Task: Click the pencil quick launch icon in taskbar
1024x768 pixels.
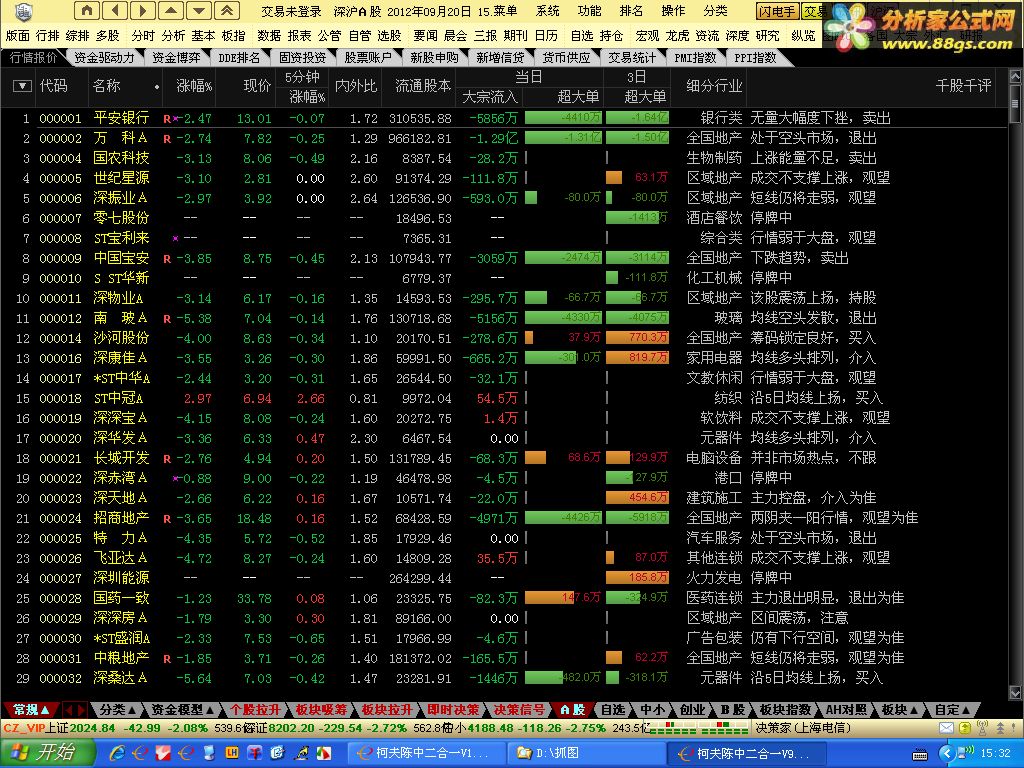Action: coord(302,753)
